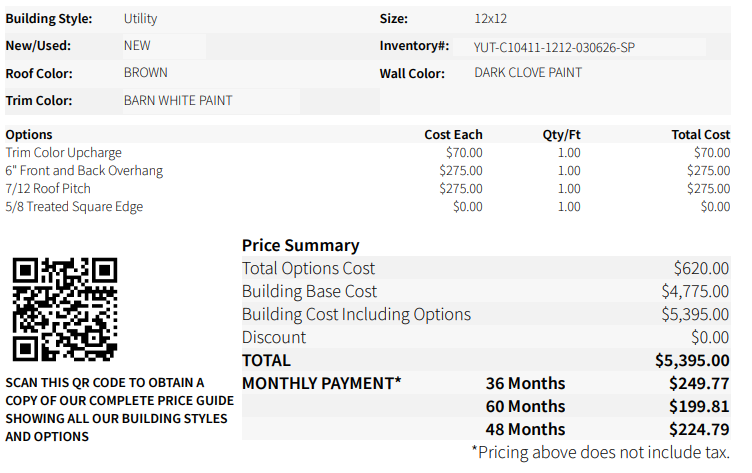Select the Building Base Cost $4,775.00 value
The image size is (752, 473).
pos(695,291)
